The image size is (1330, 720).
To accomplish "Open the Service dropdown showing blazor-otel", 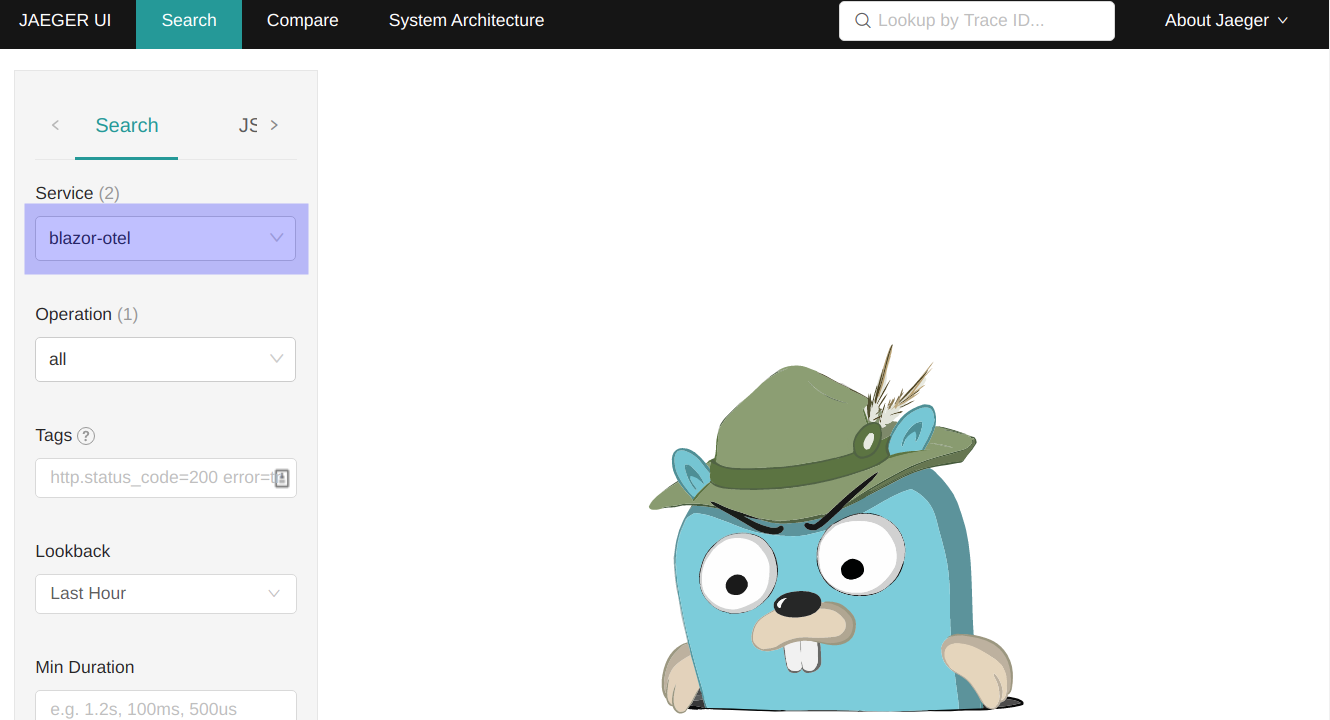I will pyautogui.click(x=166, y=239).
